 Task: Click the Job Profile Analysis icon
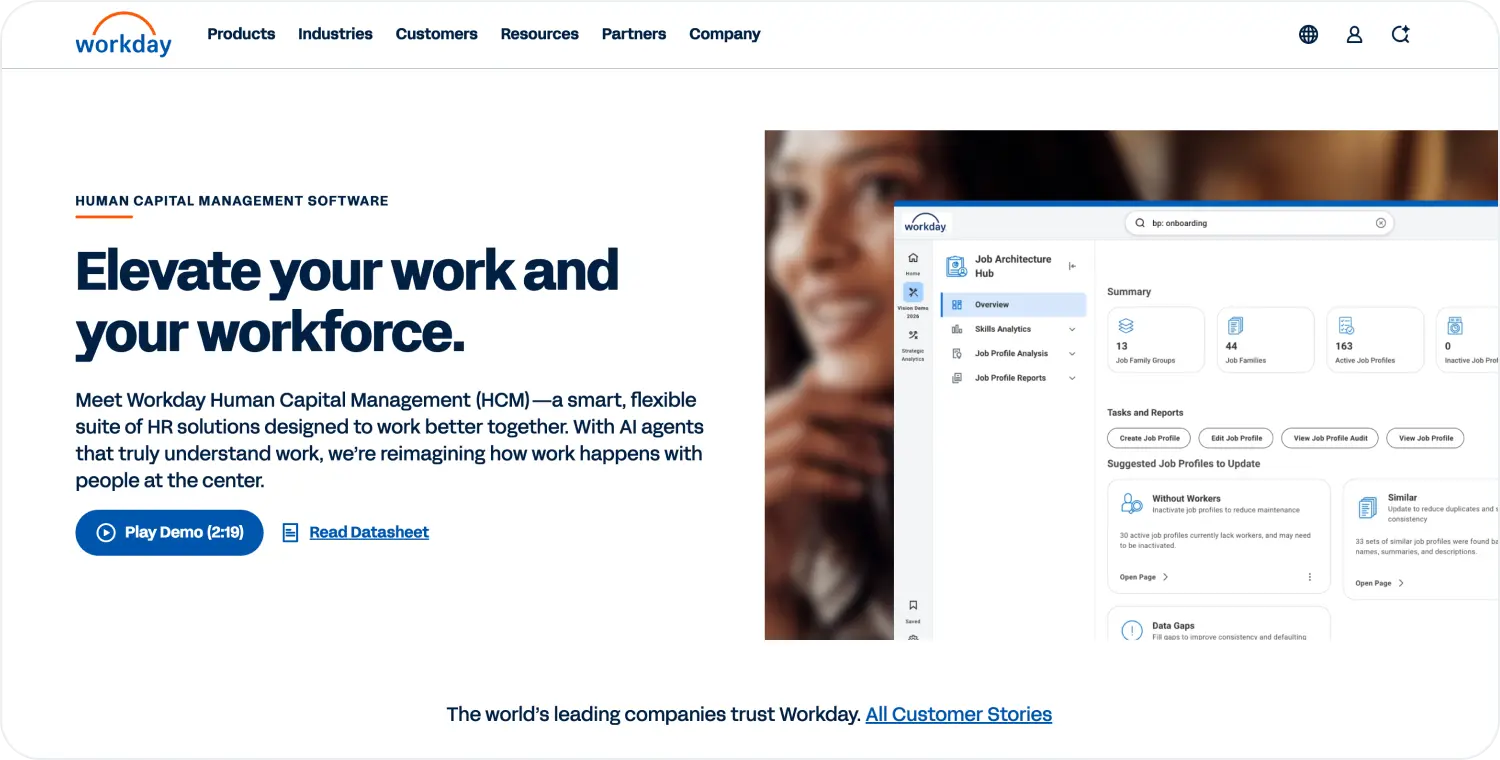(957, 353)
